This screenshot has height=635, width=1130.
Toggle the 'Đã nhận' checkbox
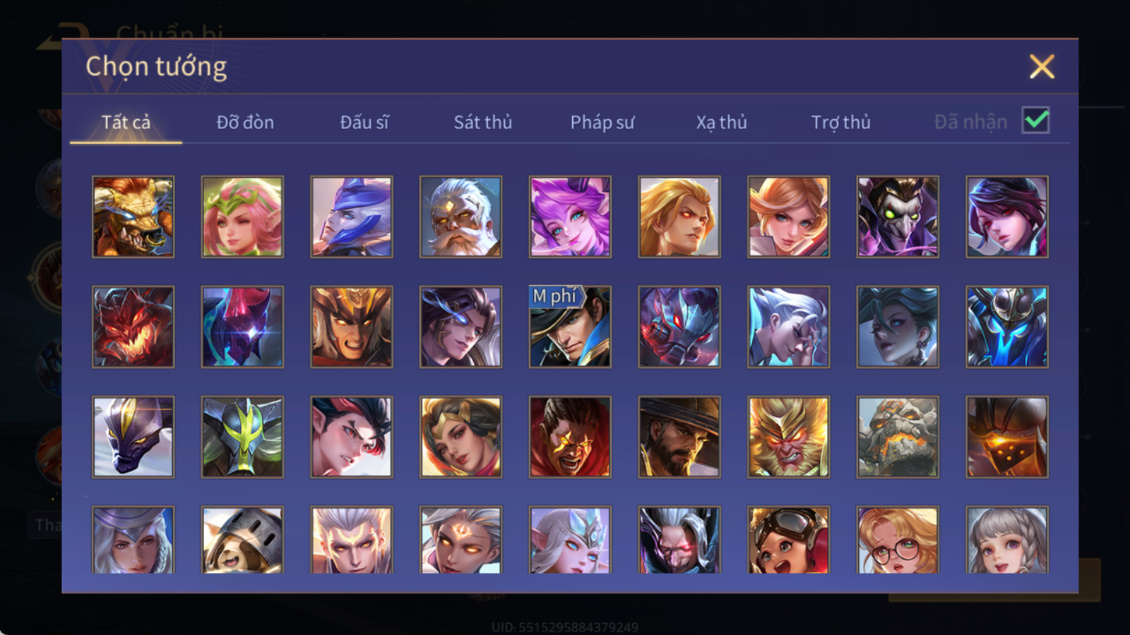[x=1036, y=120]
